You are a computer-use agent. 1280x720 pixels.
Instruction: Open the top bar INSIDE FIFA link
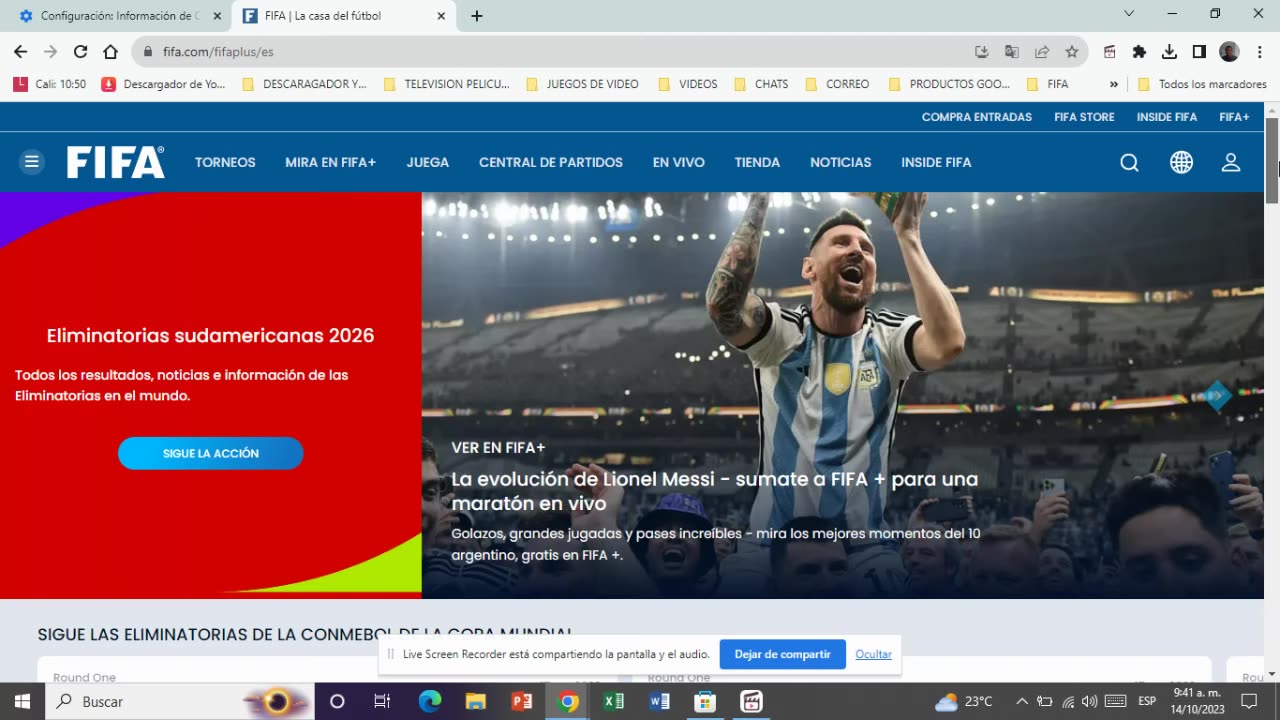tap(1167, 117)
